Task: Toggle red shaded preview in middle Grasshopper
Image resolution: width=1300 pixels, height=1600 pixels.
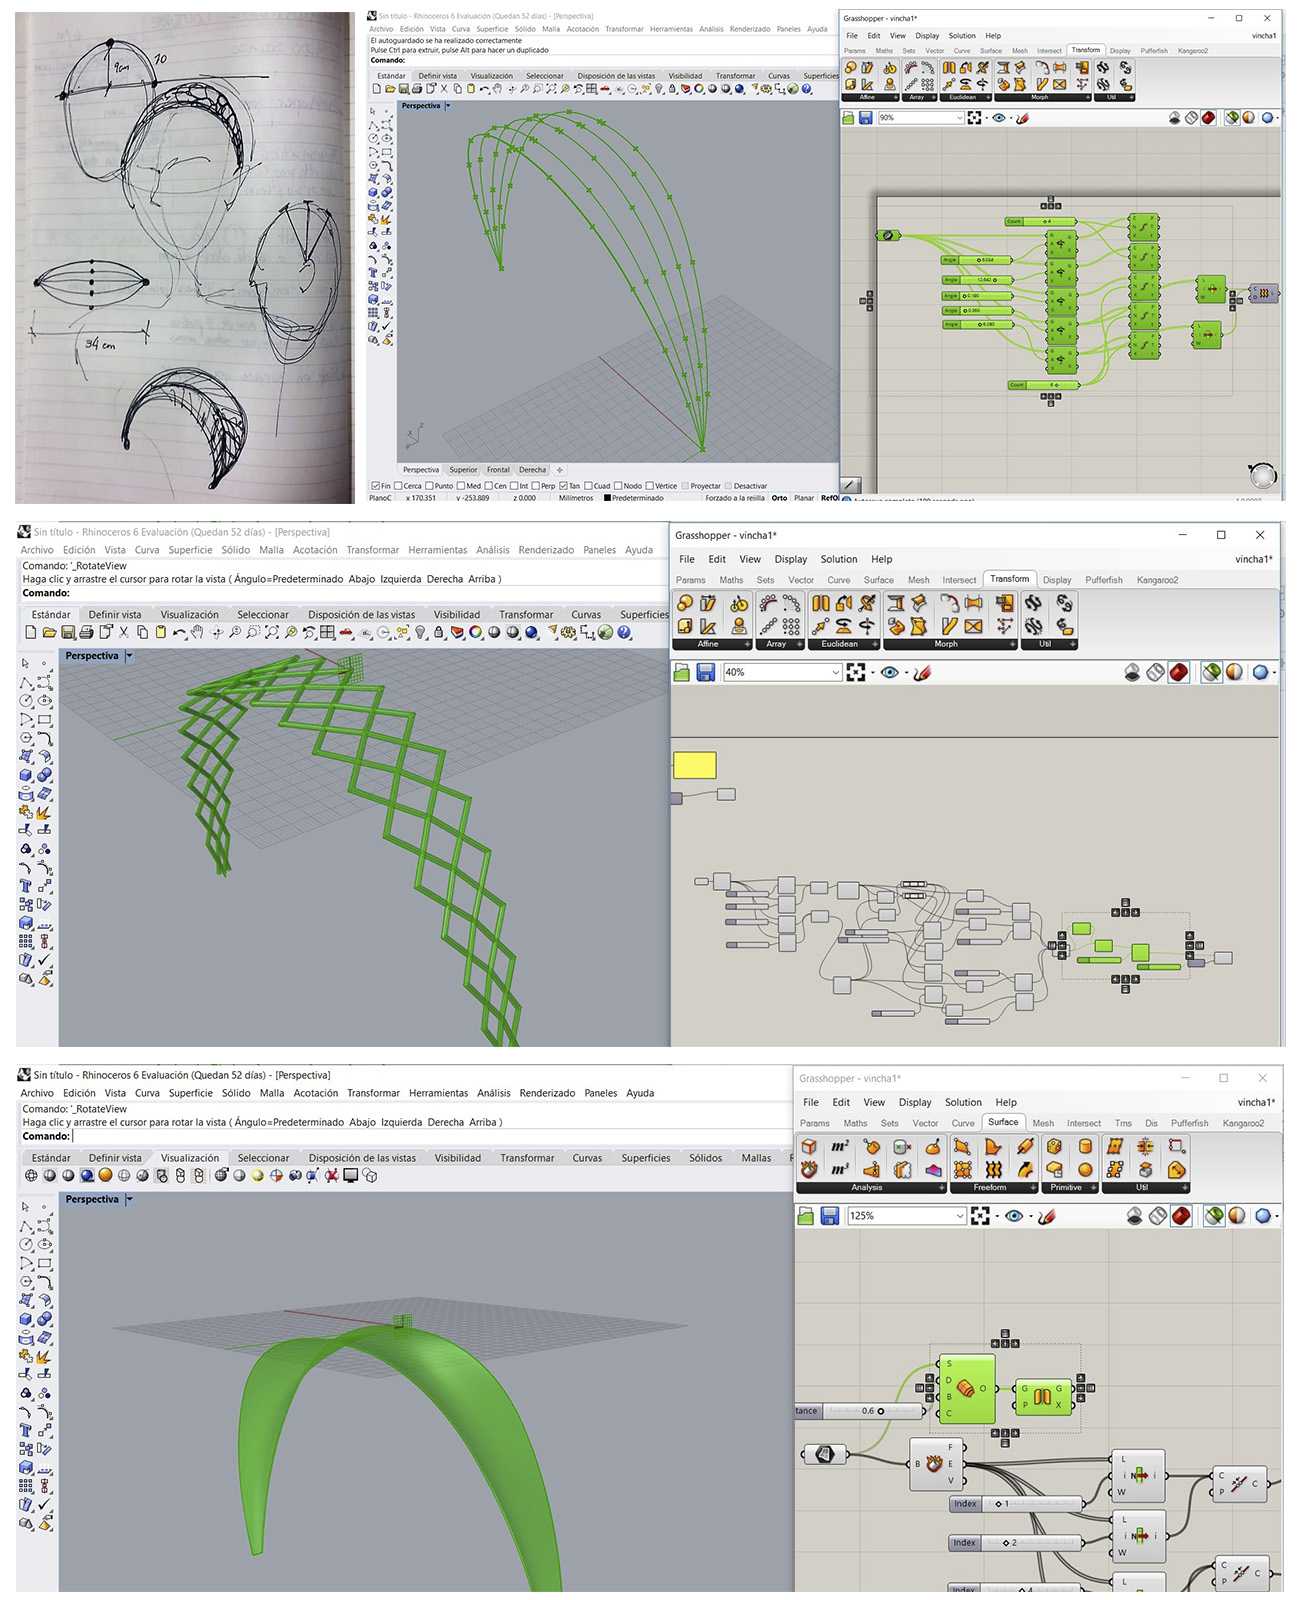Action: tap(1179, 673)
